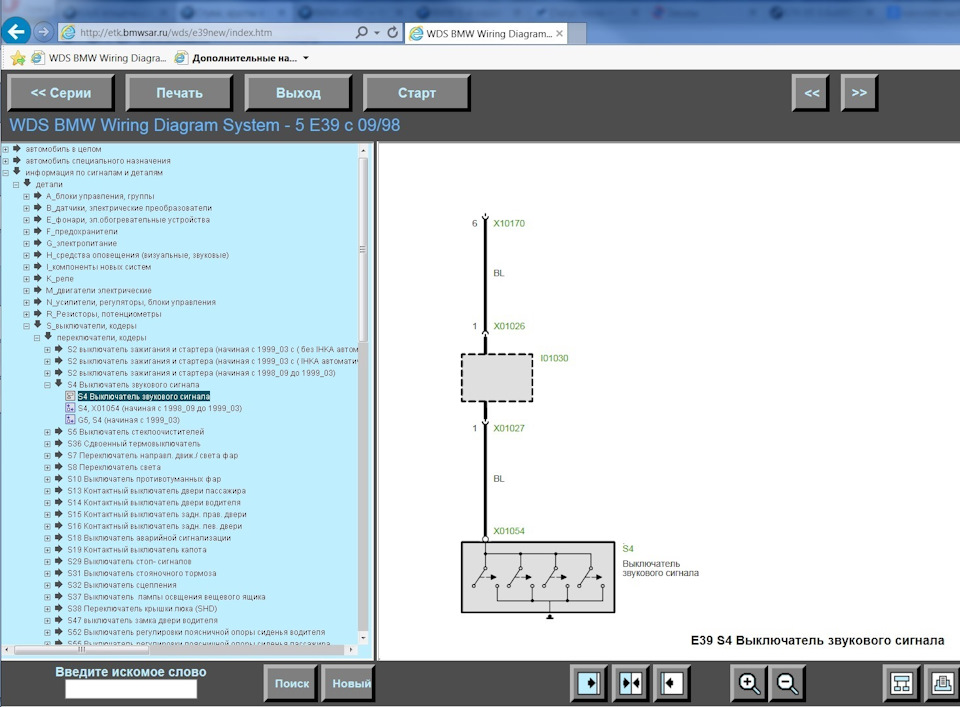Select S4 Выключатель звукового сигнала document
Viewport: 960px width, 707px height.
click(x=144, y=397)
